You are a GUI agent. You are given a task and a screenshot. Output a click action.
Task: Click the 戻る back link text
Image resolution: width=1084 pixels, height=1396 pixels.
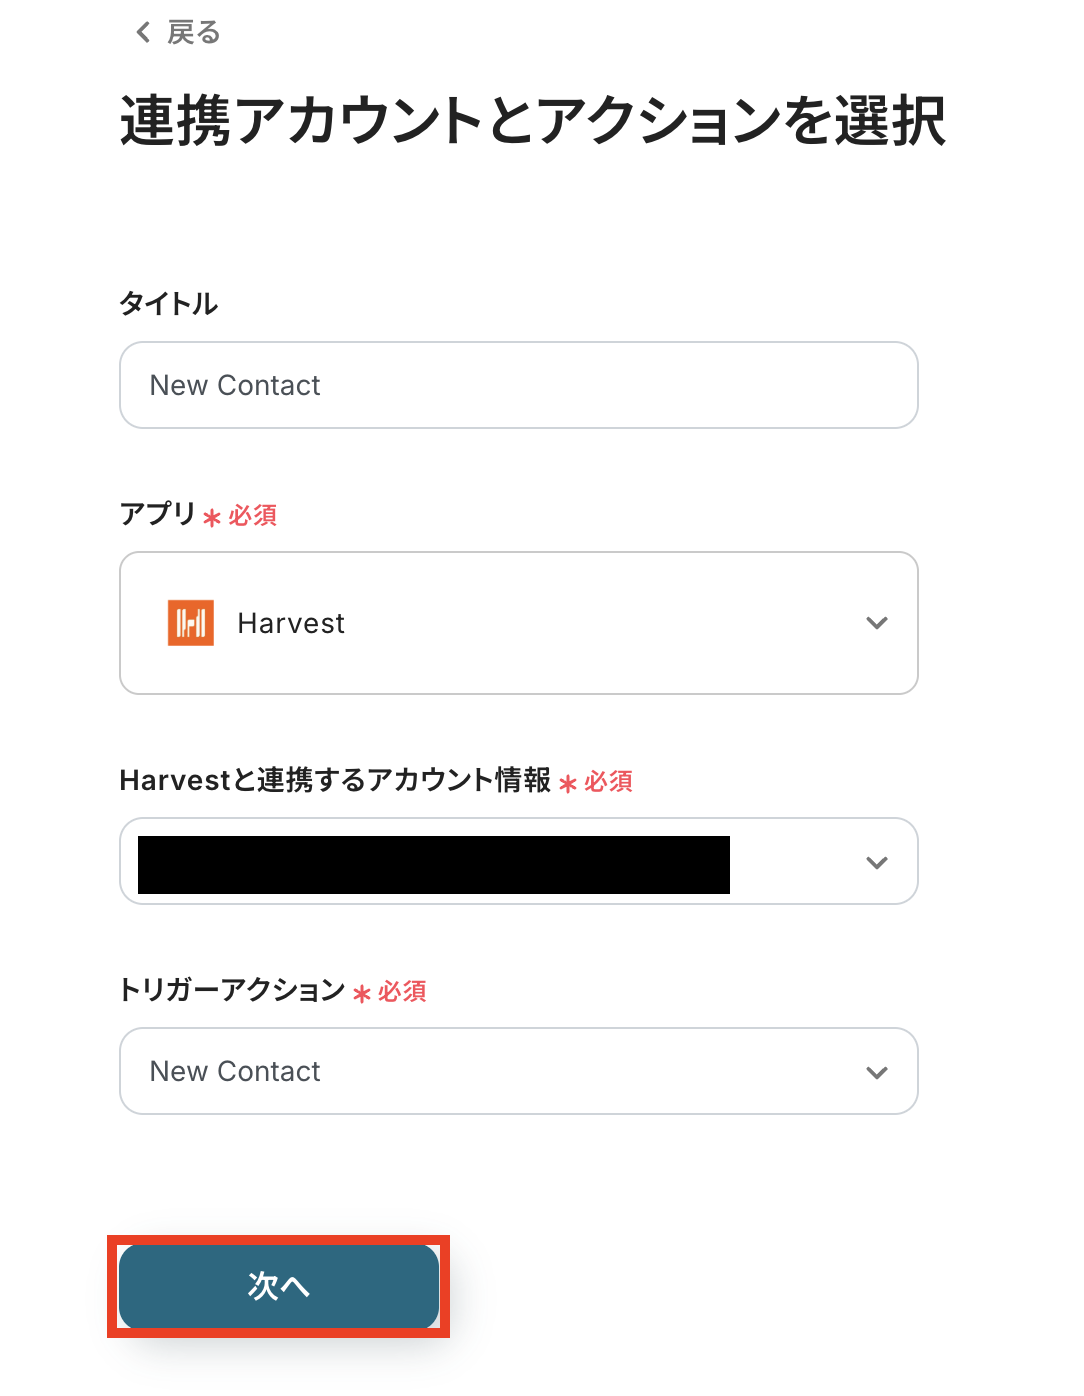point(194,33)
